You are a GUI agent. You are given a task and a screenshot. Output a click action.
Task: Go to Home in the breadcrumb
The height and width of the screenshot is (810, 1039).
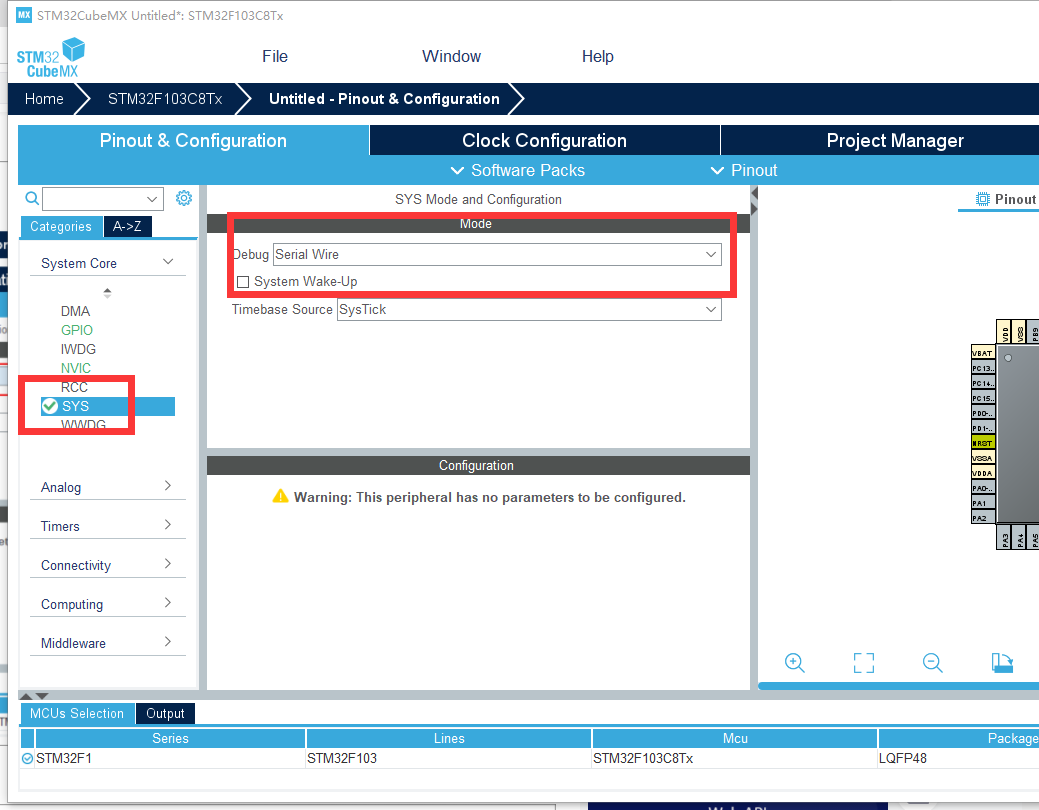[x=44, y=99]
